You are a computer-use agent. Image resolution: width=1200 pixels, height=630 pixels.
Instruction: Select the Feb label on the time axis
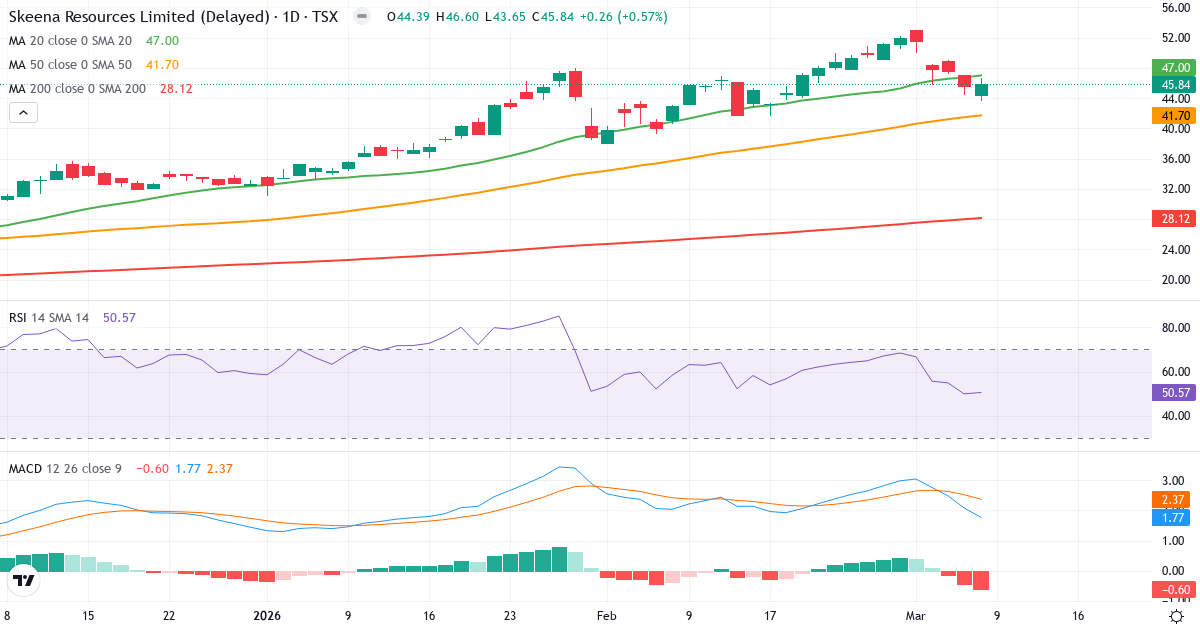click(x=605, y=617)
